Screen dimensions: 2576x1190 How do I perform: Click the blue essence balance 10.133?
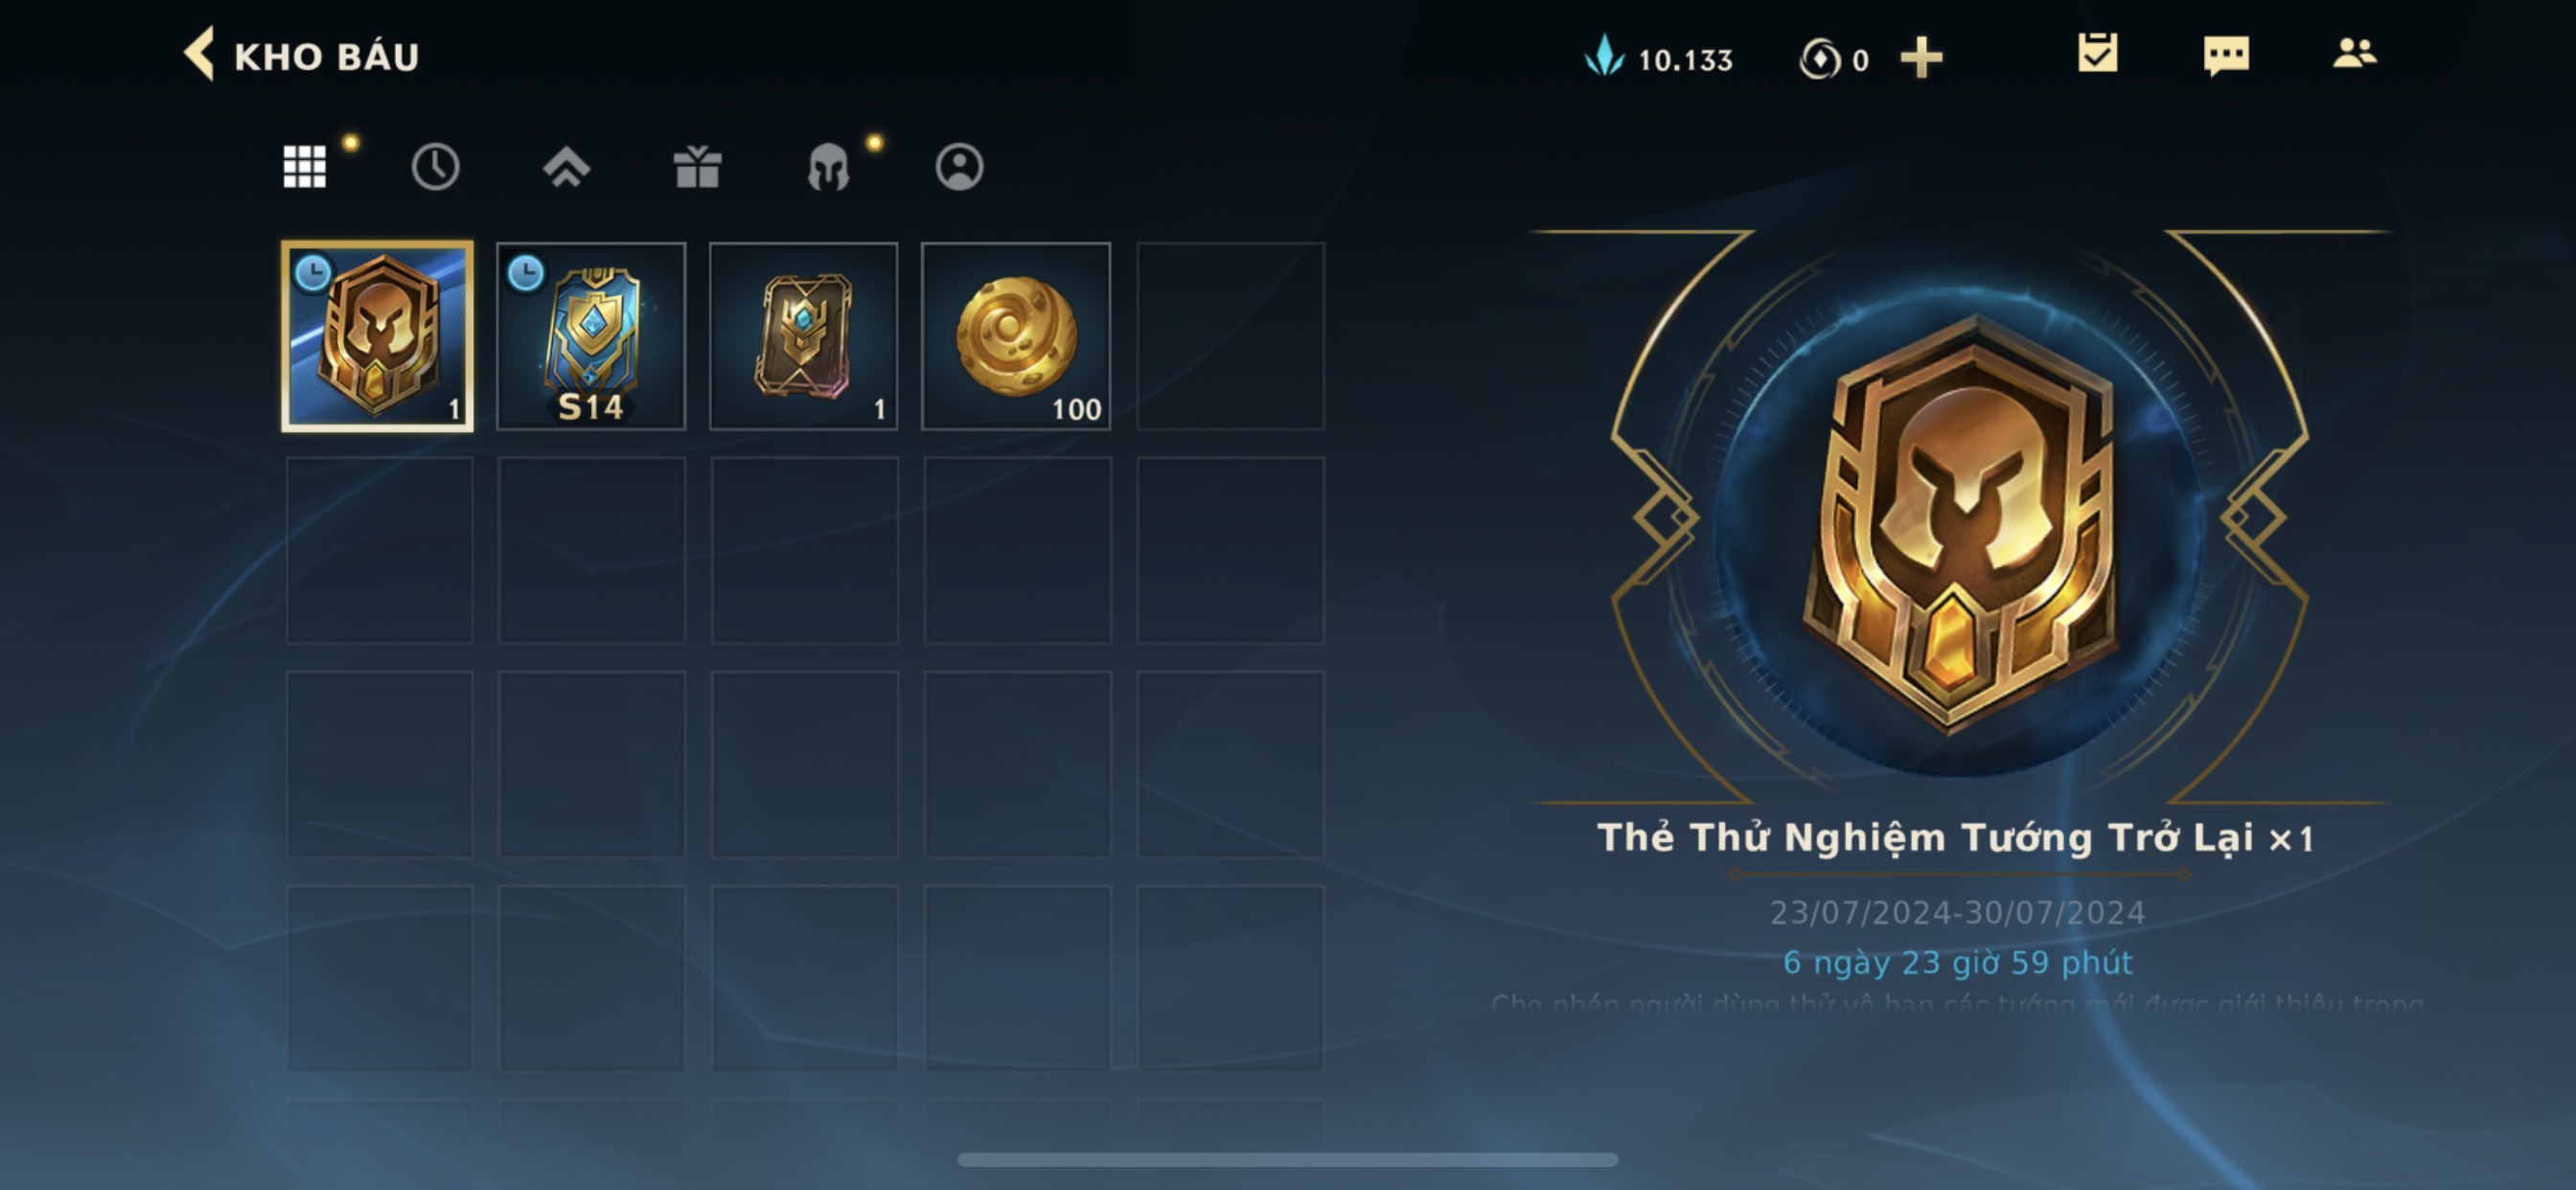click(x=1658, y=58)
